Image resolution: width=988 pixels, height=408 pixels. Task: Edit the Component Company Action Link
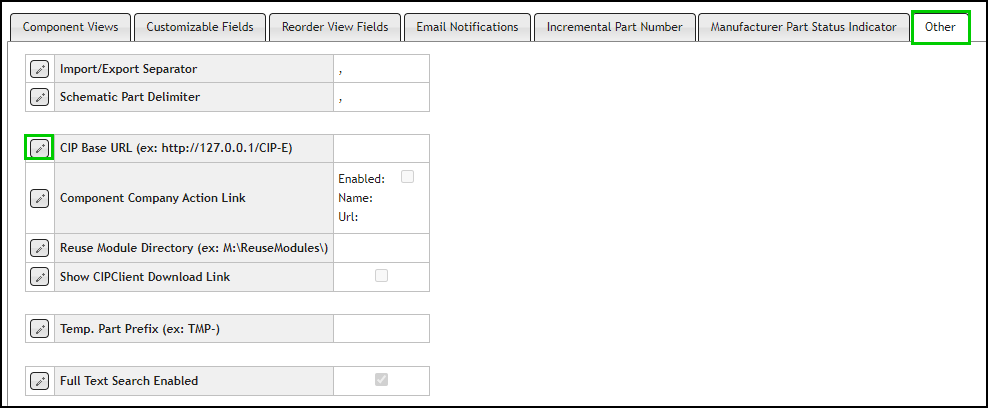(x=40, y=198)
